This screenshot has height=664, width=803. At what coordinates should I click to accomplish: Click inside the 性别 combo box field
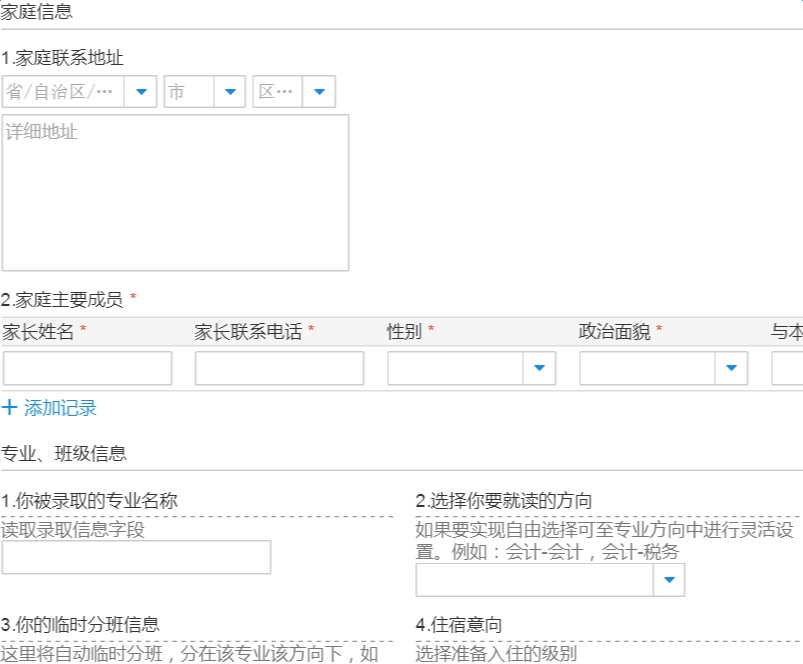click(455, 368)
